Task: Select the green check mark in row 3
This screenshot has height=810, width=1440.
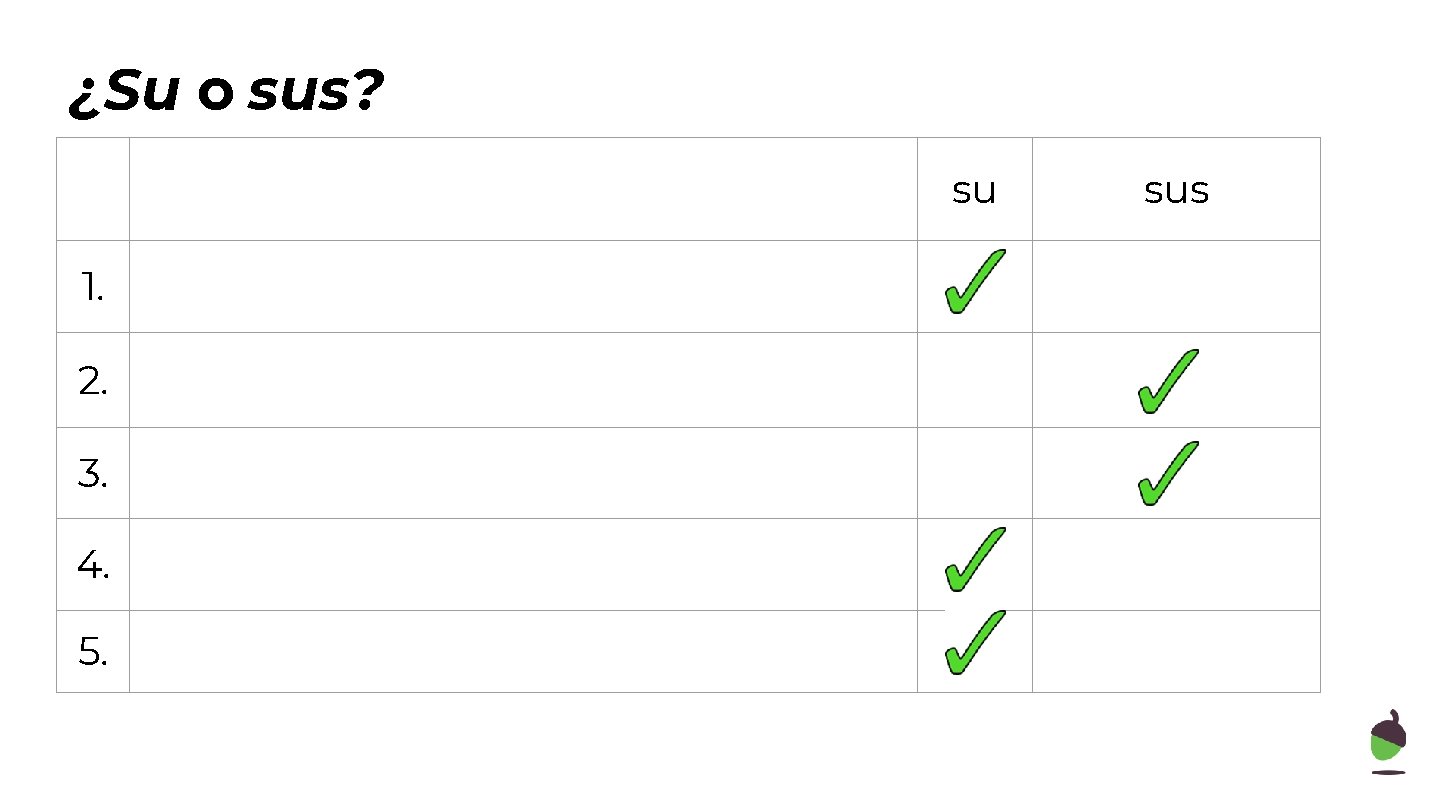Action: pos(1167,473)
